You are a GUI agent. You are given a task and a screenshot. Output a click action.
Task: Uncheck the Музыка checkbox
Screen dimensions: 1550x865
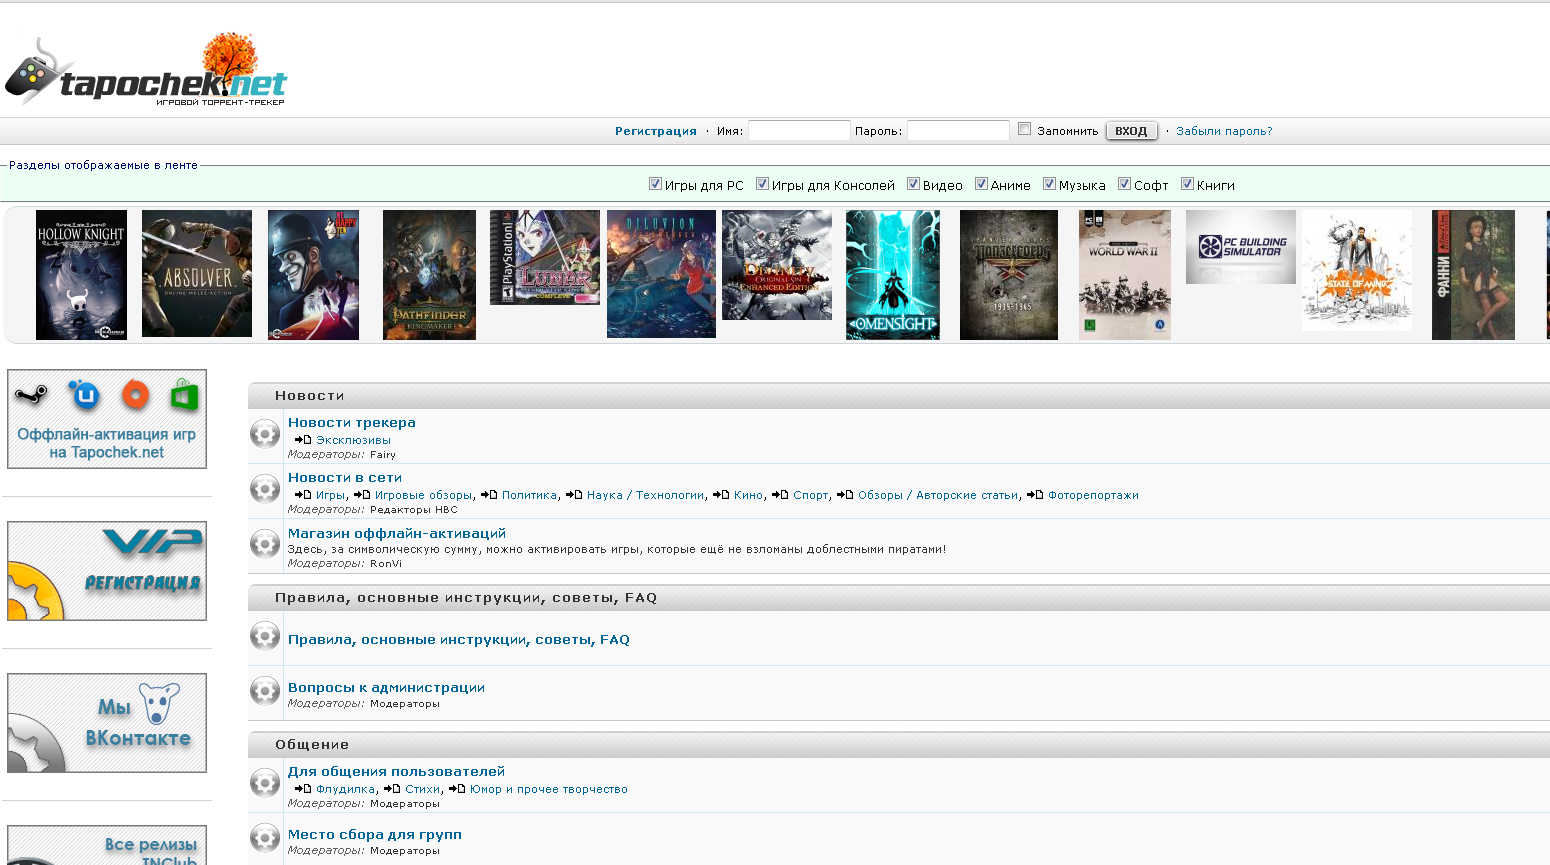pyautogui.click(x=1049, y=184)
